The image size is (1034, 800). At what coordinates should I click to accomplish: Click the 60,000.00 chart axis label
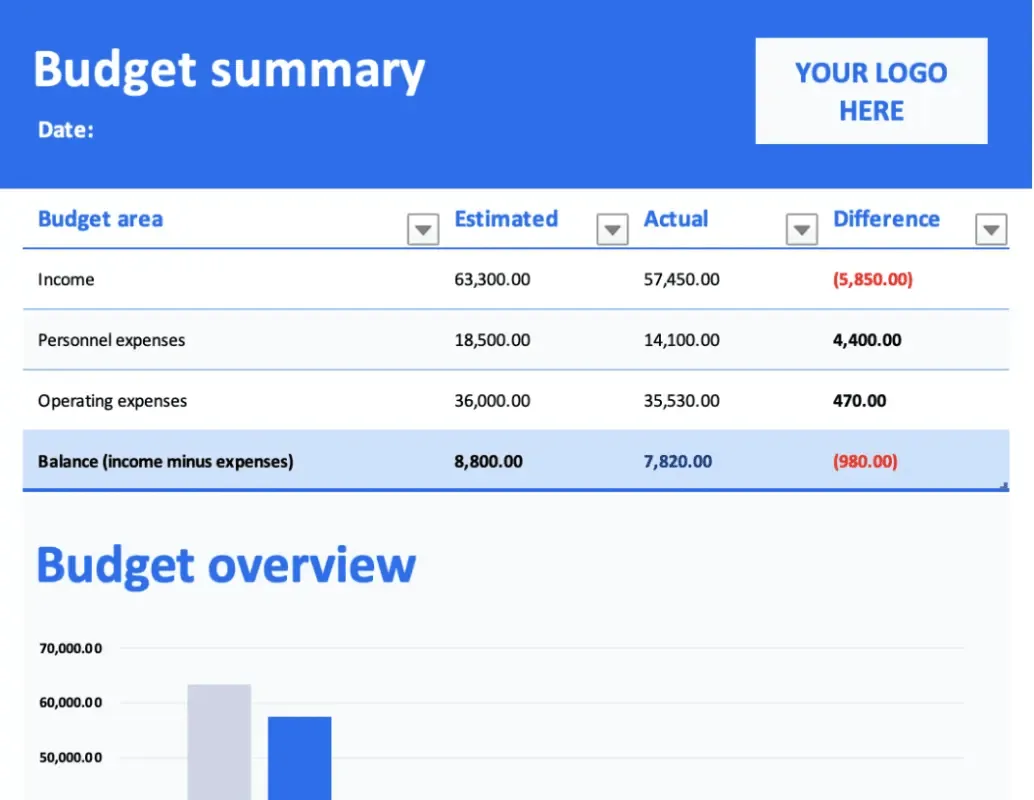pos(71,703)
